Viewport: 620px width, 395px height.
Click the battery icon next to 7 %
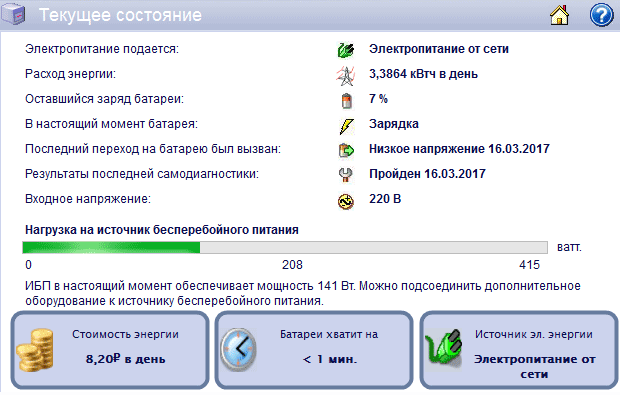(346, 100)
